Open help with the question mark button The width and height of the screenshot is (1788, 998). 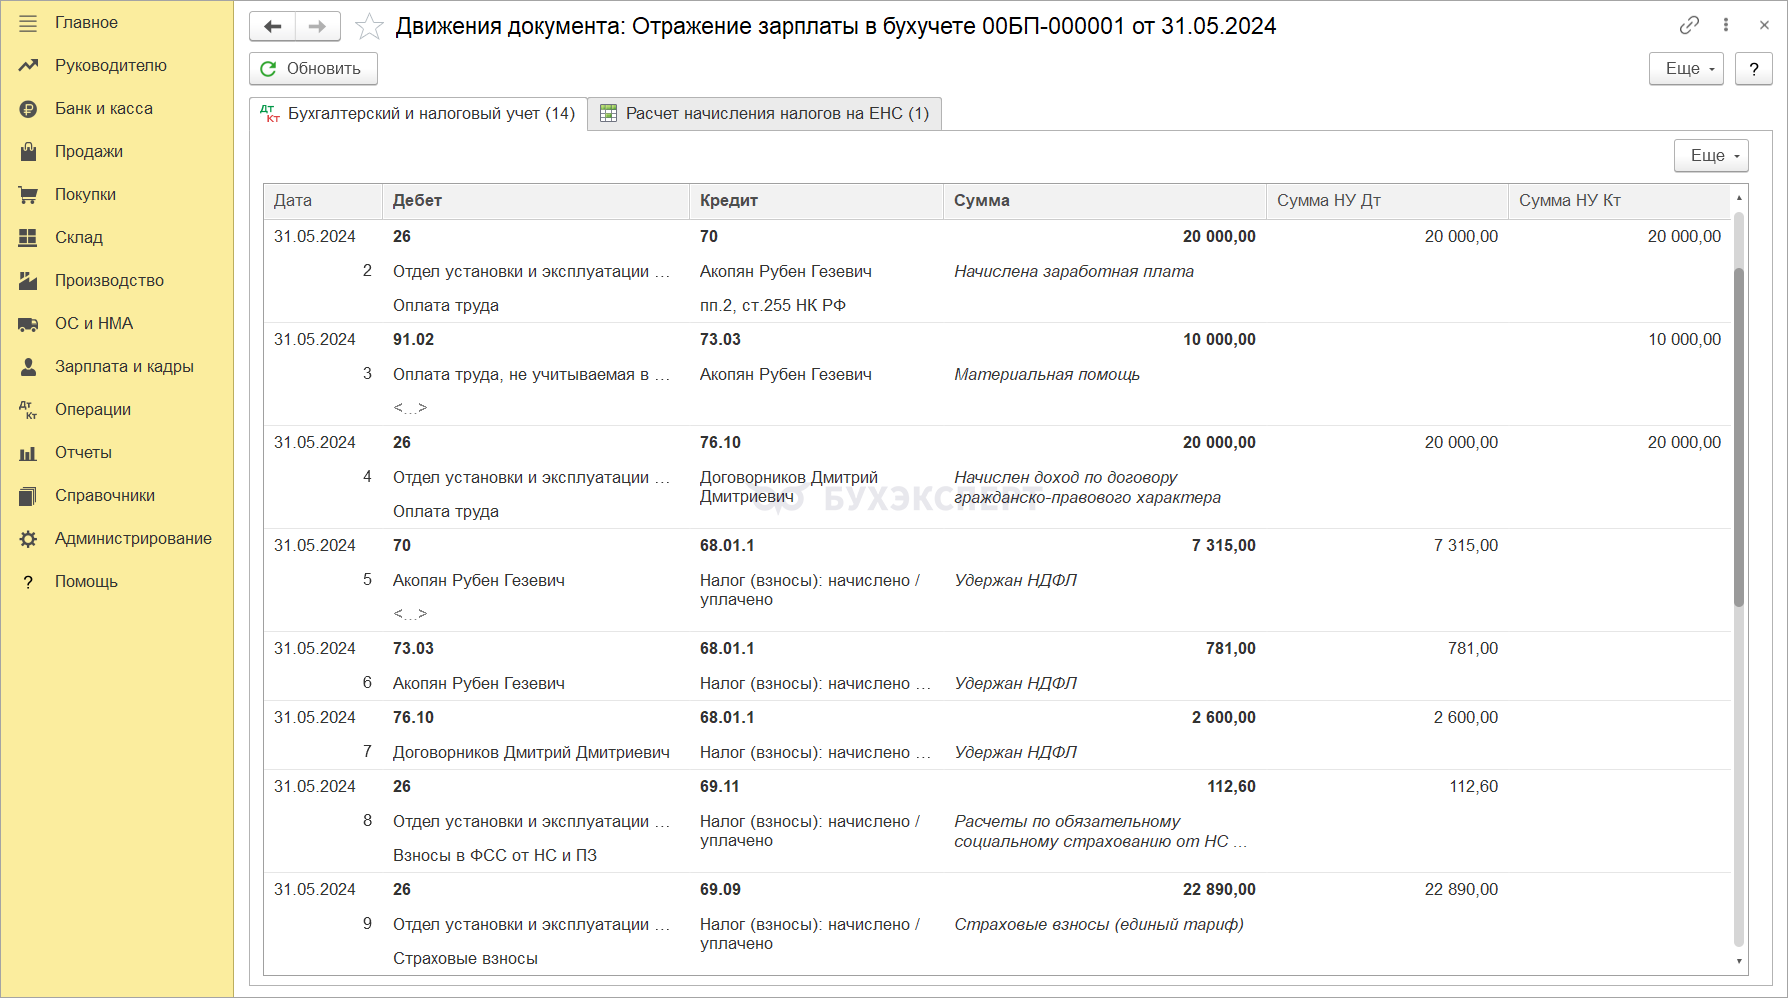(1754, 69)
